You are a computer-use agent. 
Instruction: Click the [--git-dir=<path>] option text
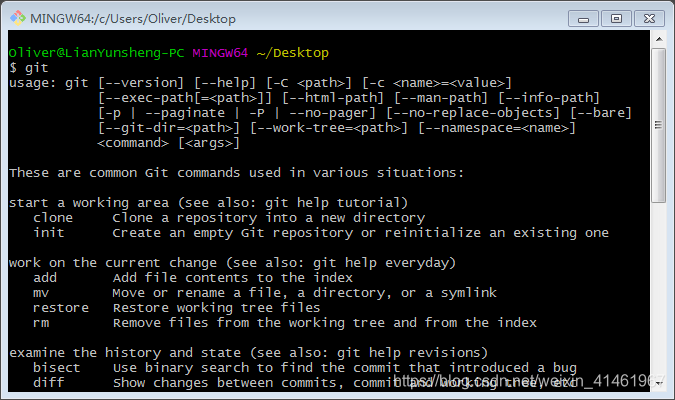[169, 128]
